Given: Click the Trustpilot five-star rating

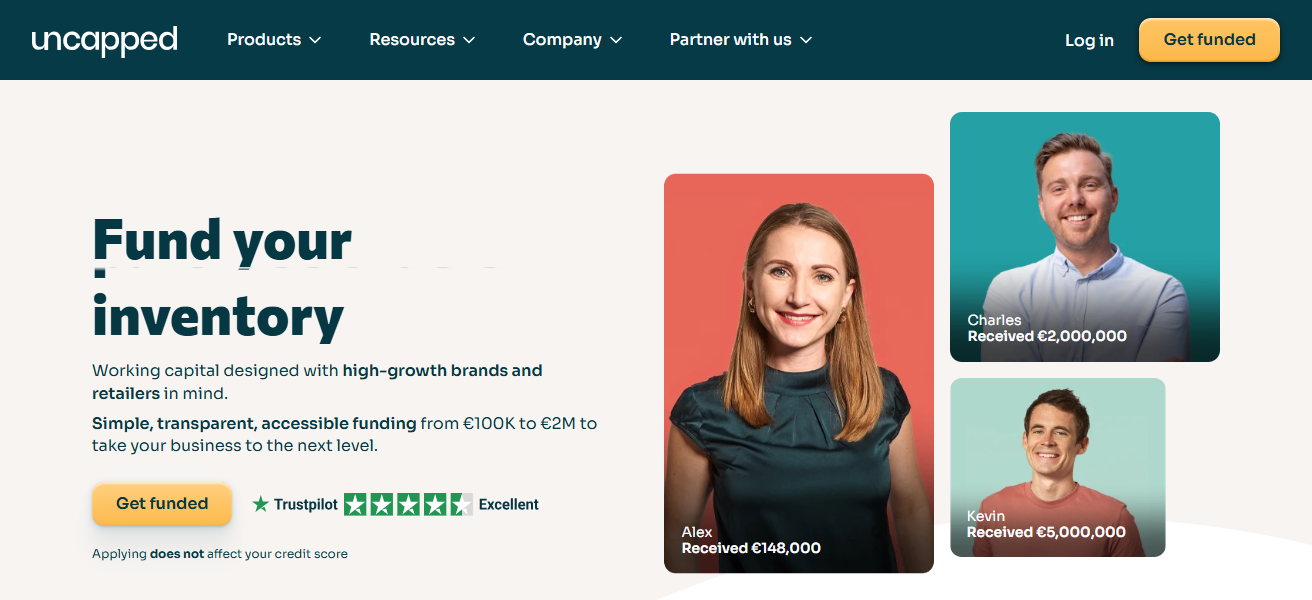Looking at the screenshot, I should click(x=408, y=505).
